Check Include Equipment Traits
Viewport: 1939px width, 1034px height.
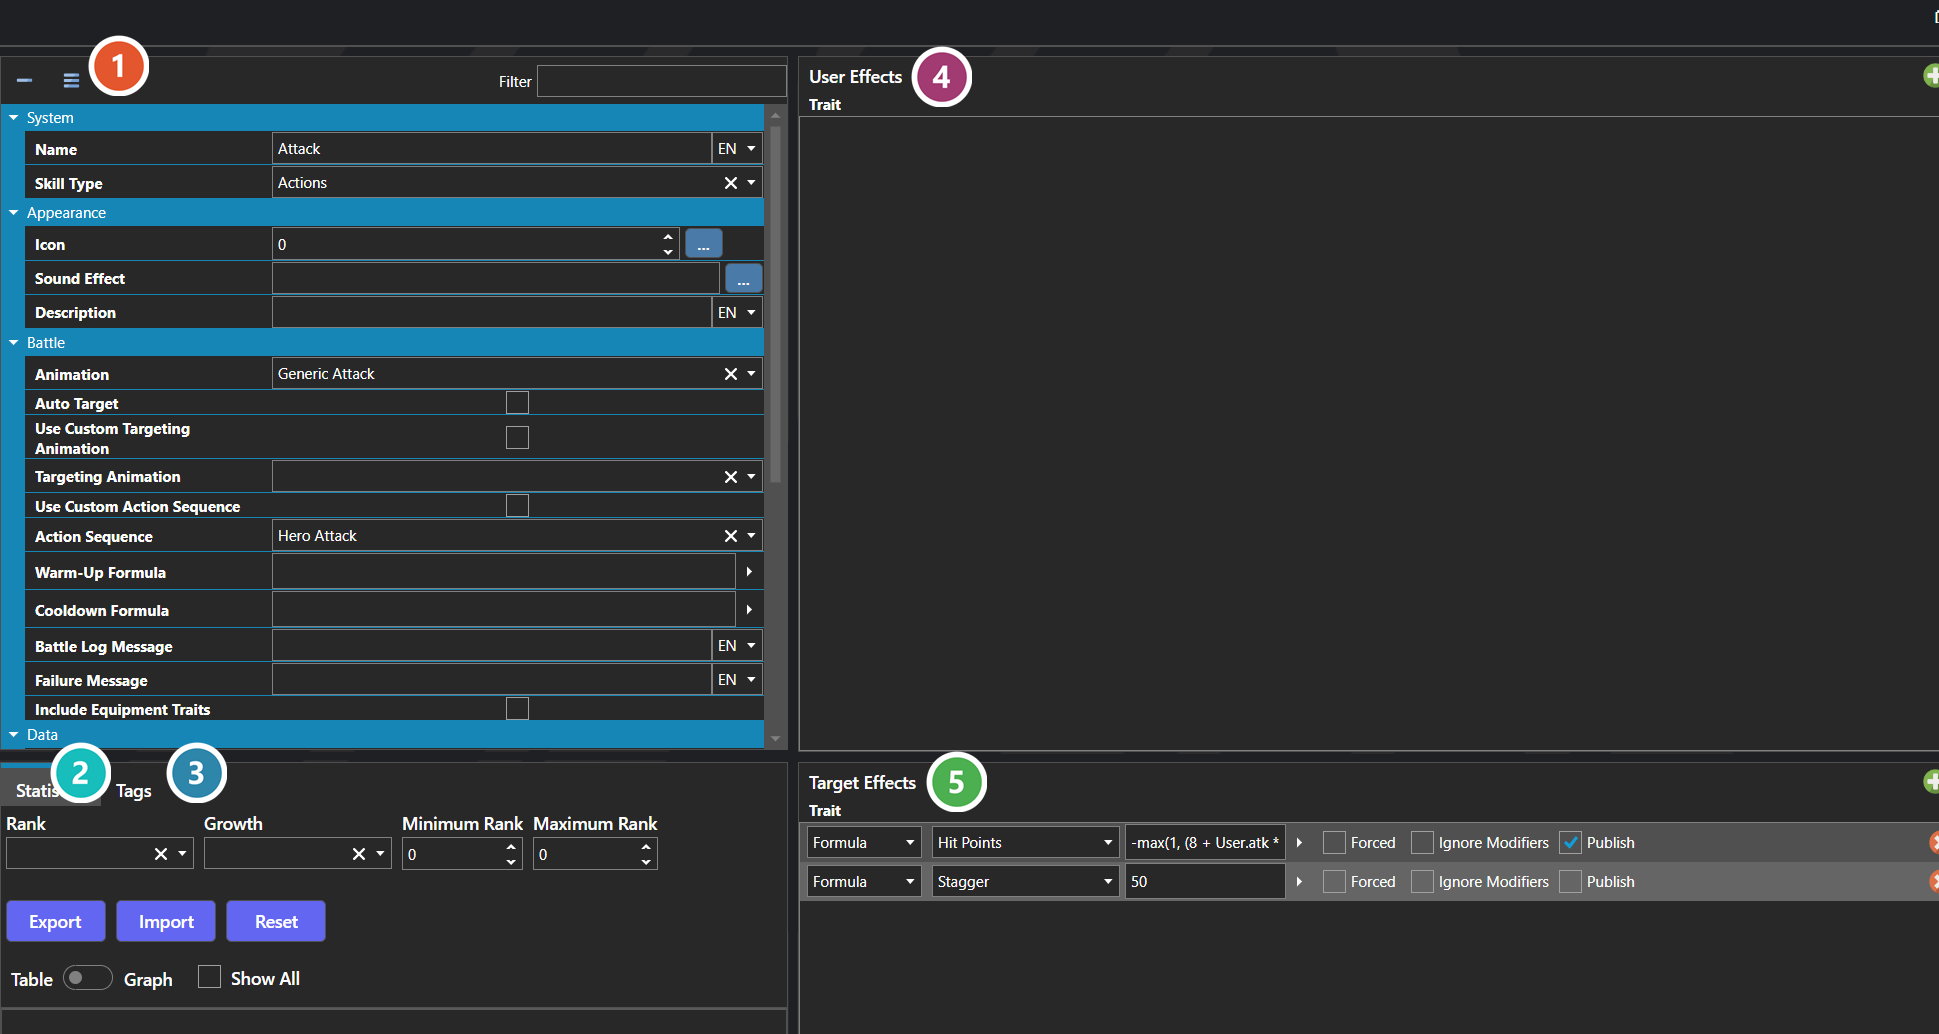click(517, 708)
